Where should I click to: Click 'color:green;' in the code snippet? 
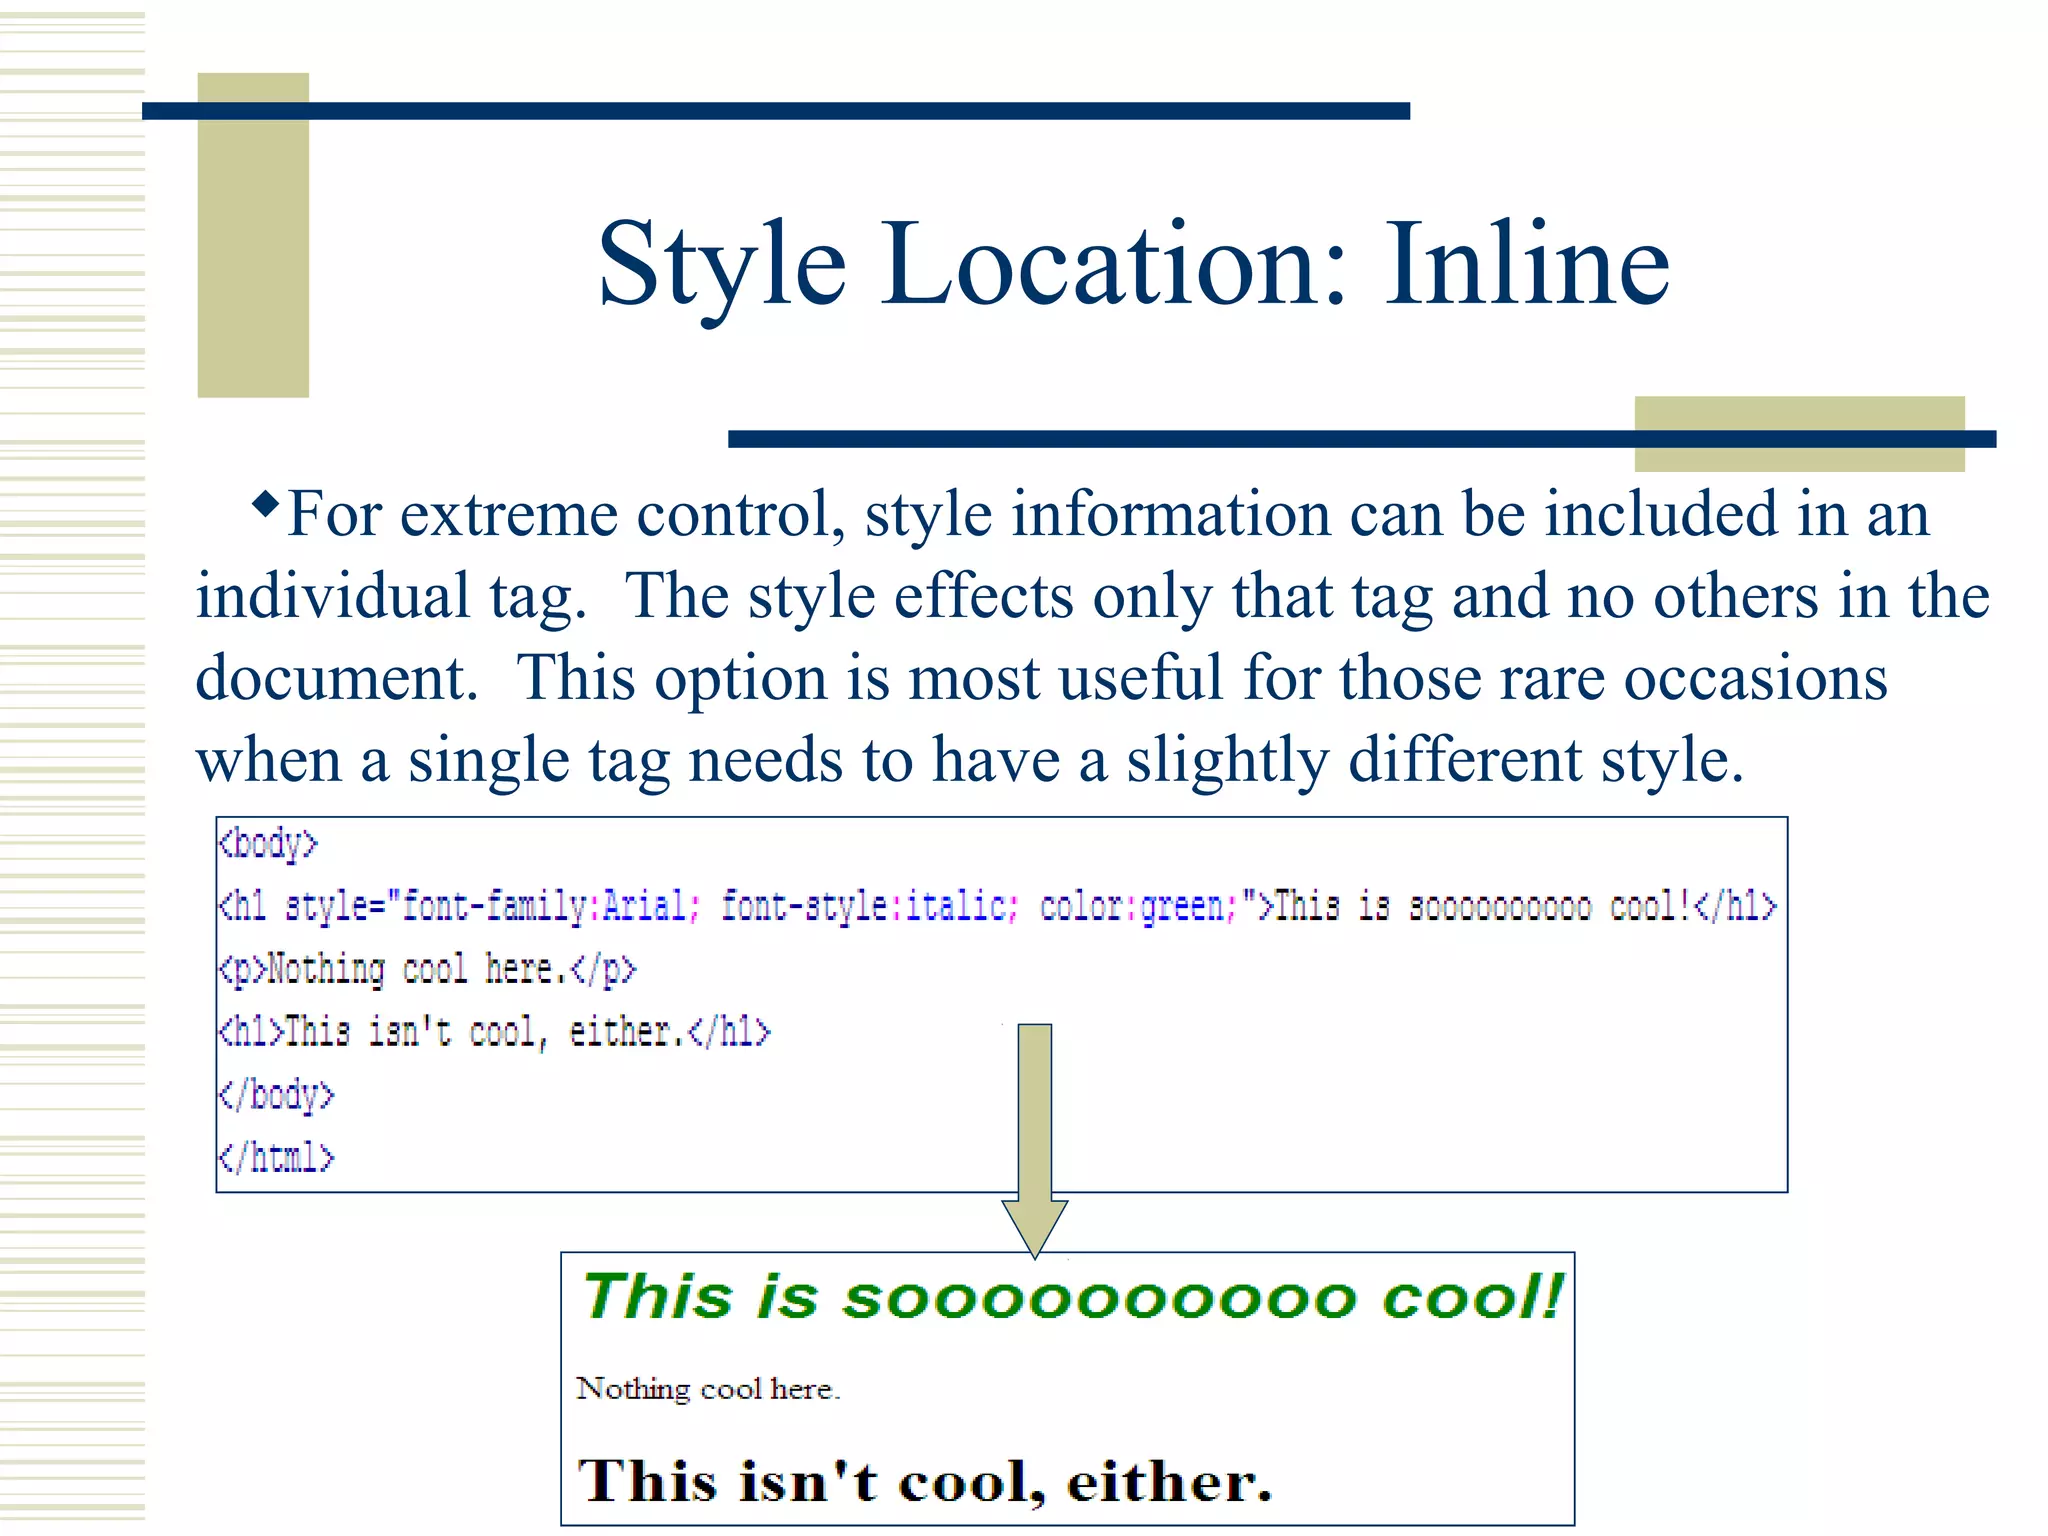(x=1138, y=906)
